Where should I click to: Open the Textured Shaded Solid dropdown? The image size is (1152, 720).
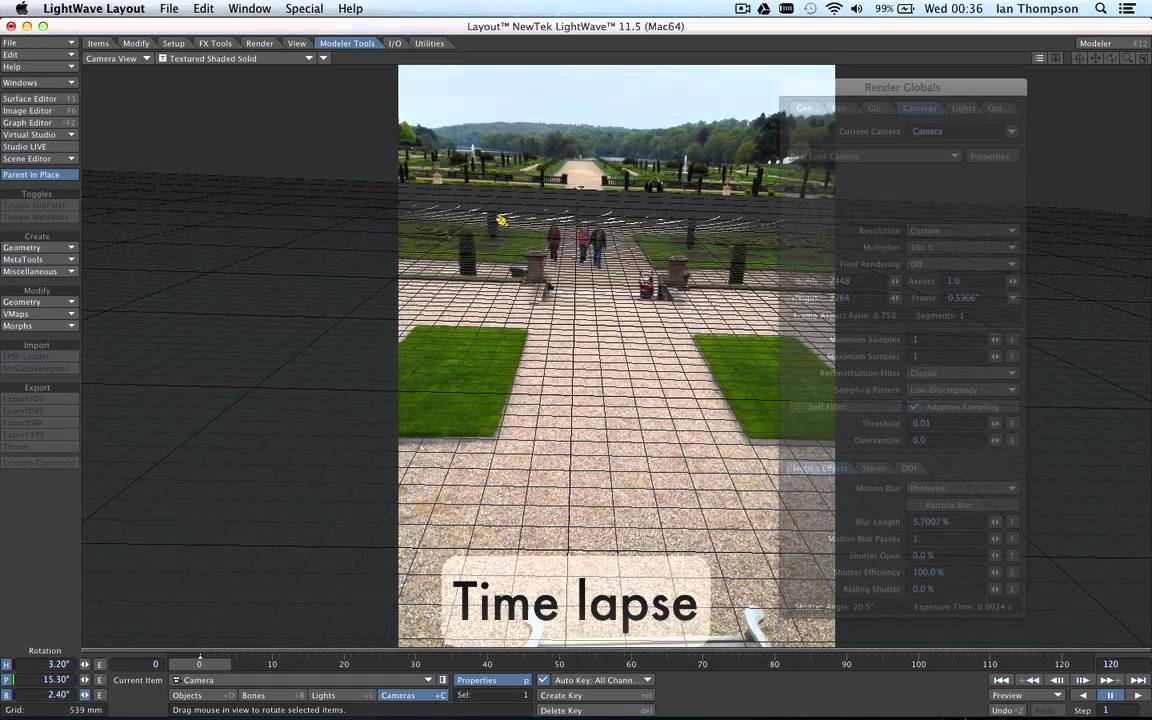[x=236, y=58]
